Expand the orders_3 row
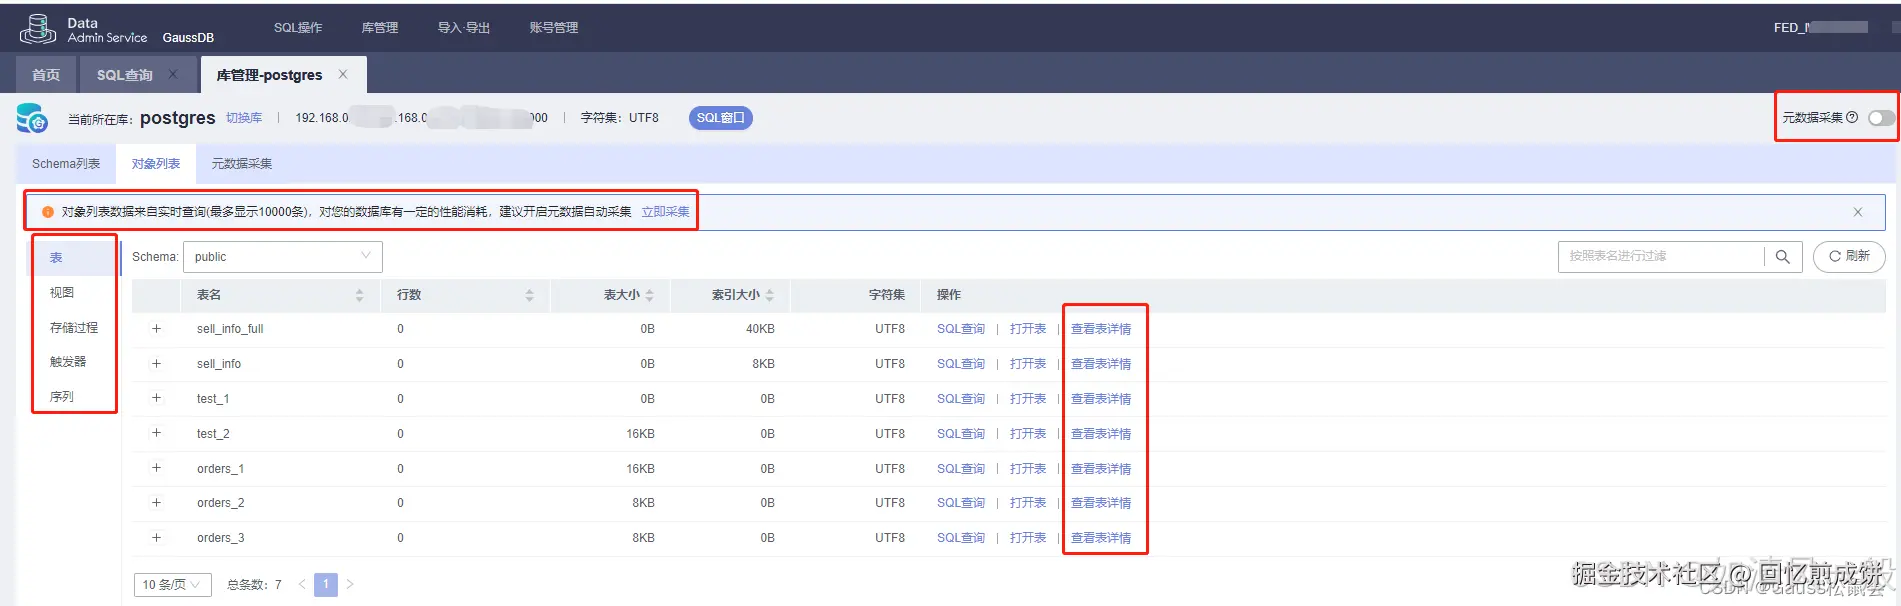The image size is (1901, 606). point(156,538)
